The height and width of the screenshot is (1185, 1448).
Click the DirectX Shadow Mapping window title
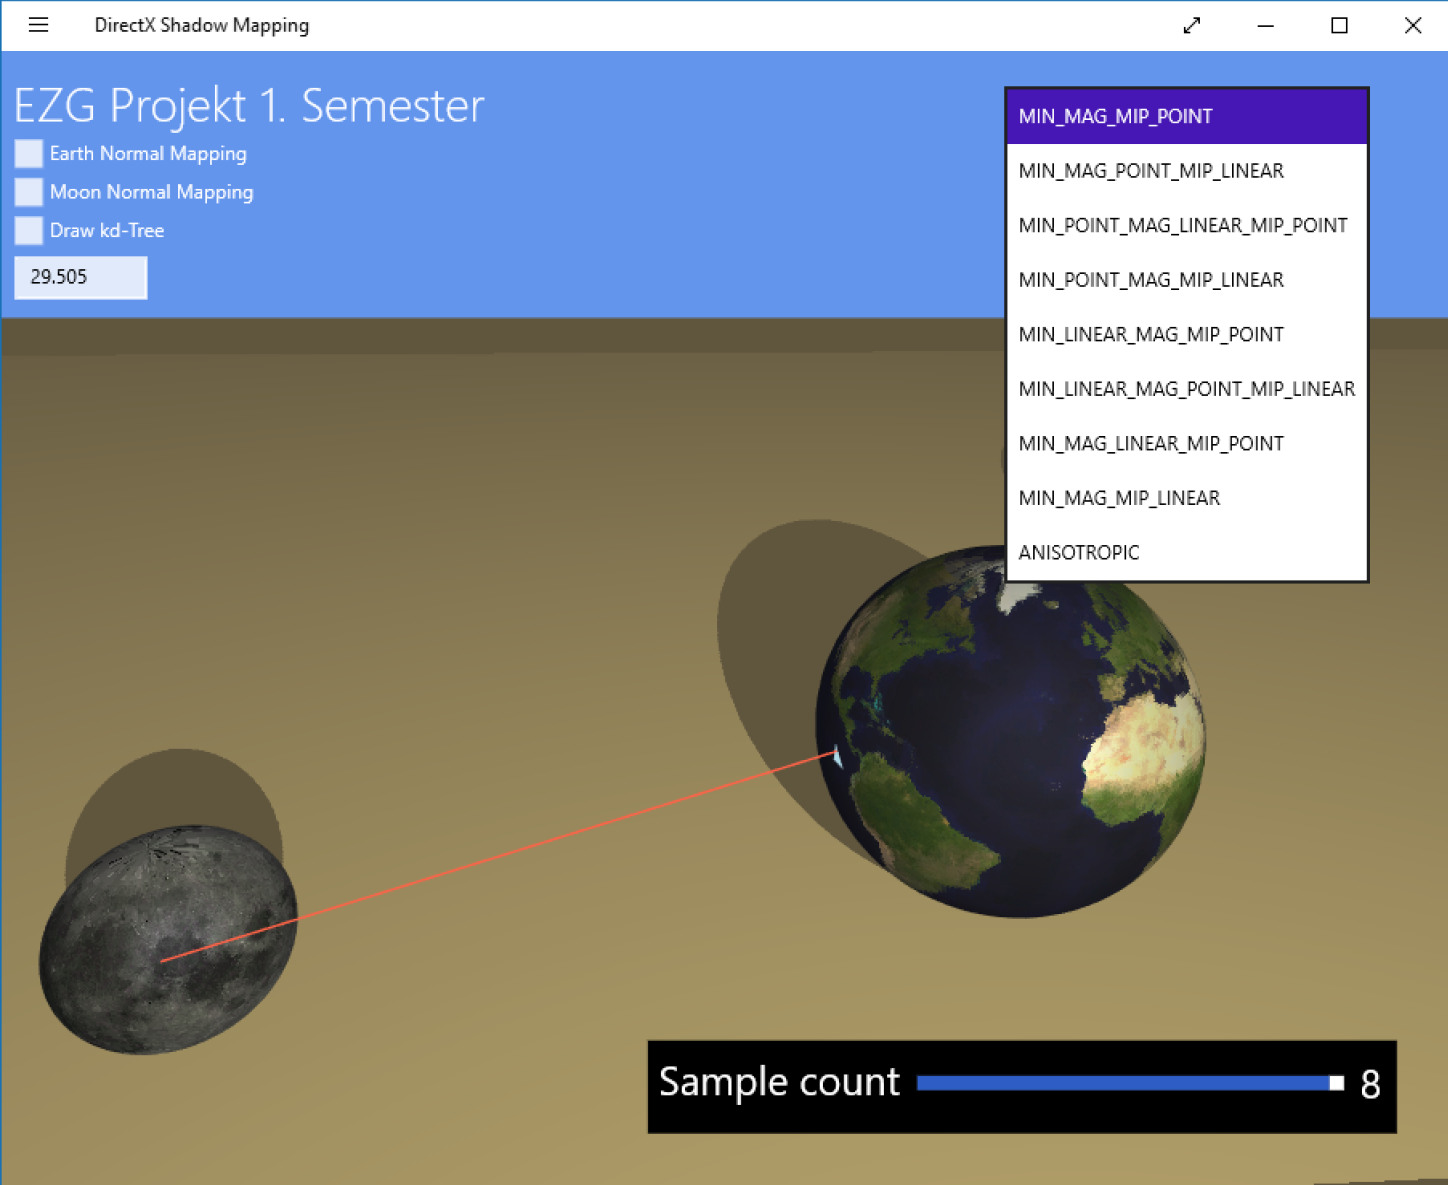point(202,25)
